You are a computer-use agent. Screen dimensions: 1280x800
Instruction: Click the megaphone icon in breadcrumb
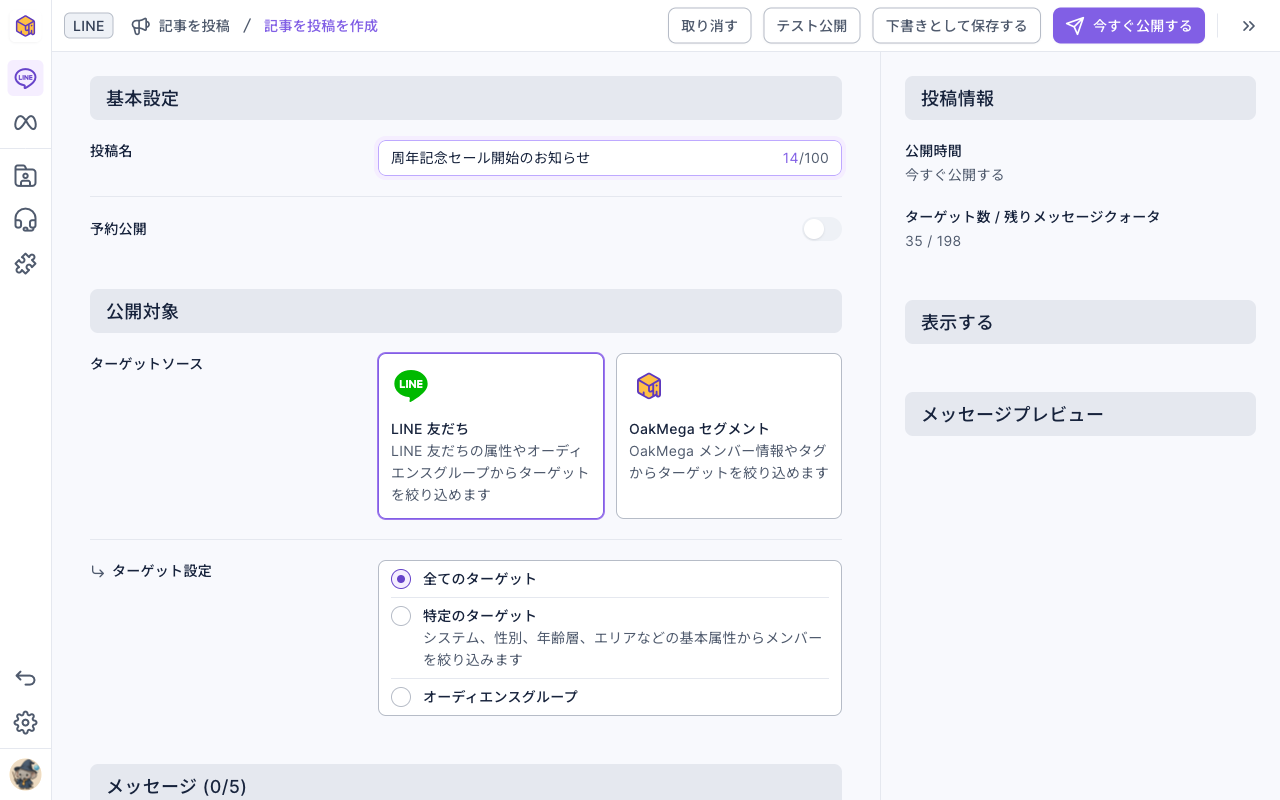click(141, 26)
